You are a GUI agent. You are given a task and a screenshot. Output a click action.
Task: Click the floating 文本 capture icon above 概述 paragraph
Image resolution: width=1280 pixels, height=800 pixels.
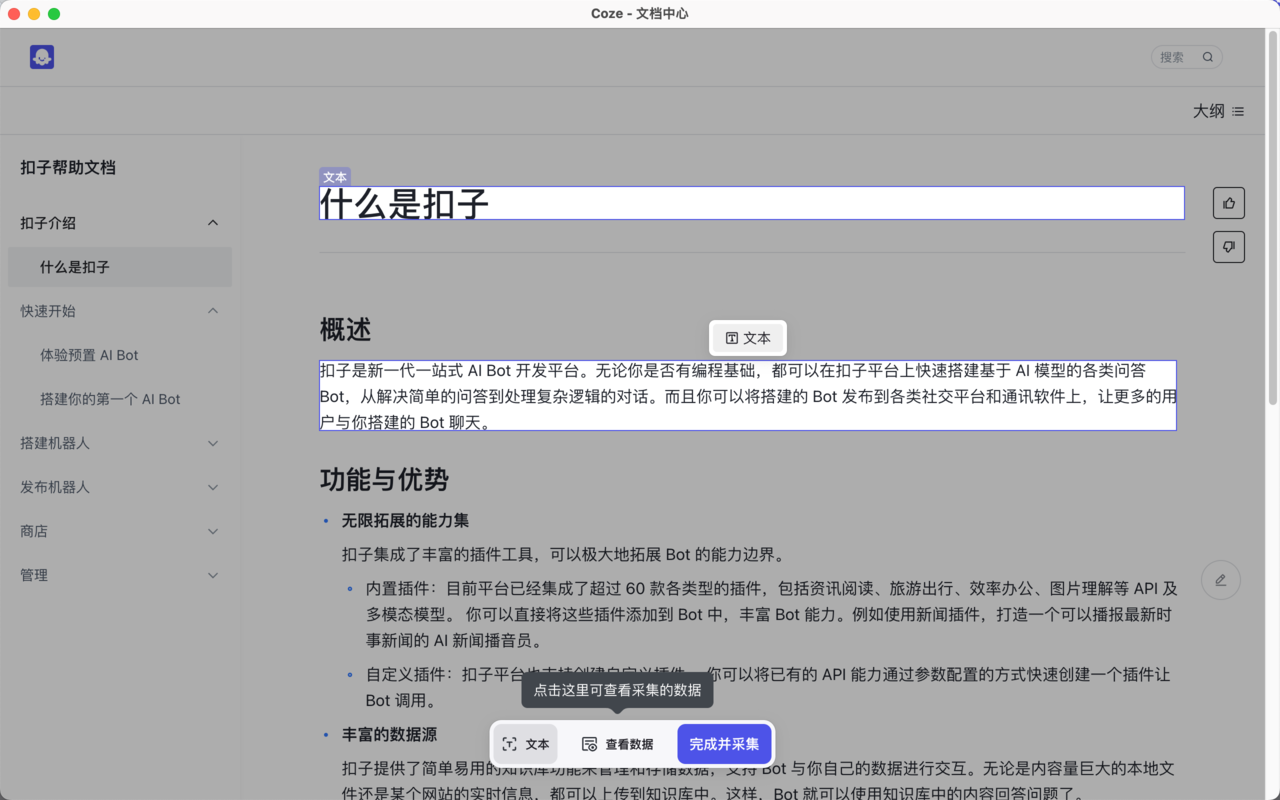coord(747,338)
